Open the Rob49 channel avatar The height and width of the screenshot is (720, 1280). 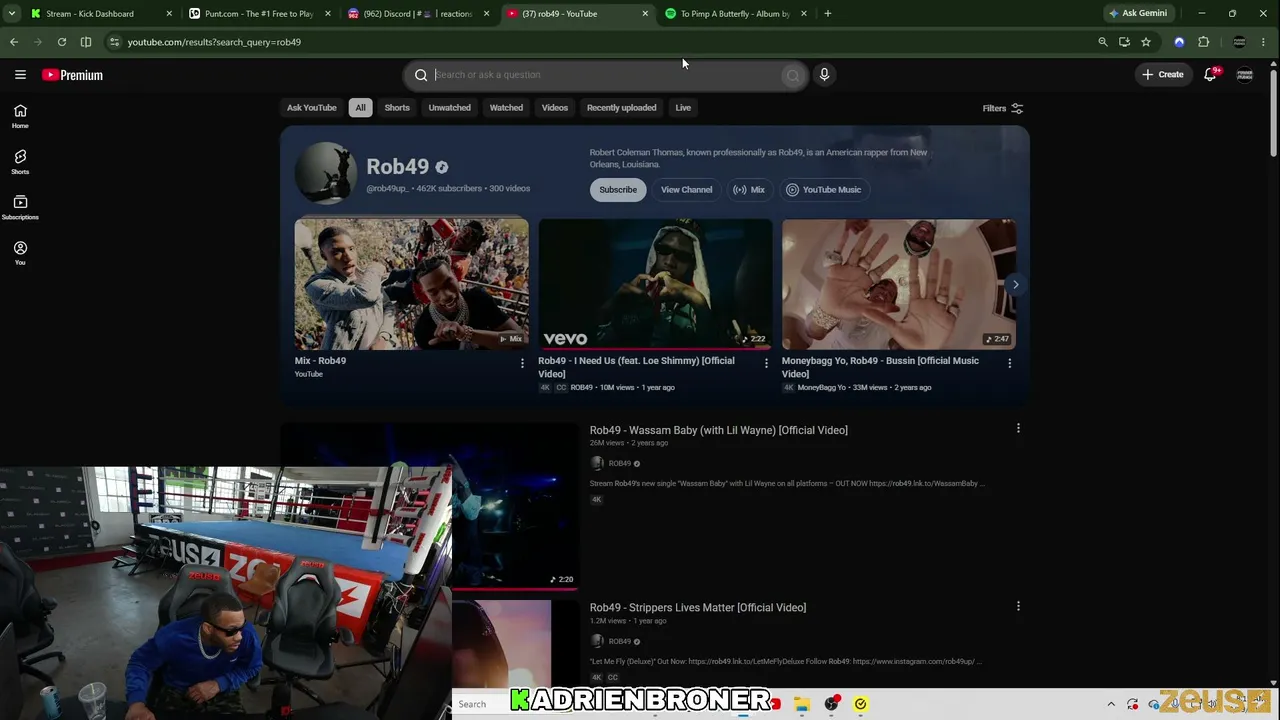click(325, 173)
